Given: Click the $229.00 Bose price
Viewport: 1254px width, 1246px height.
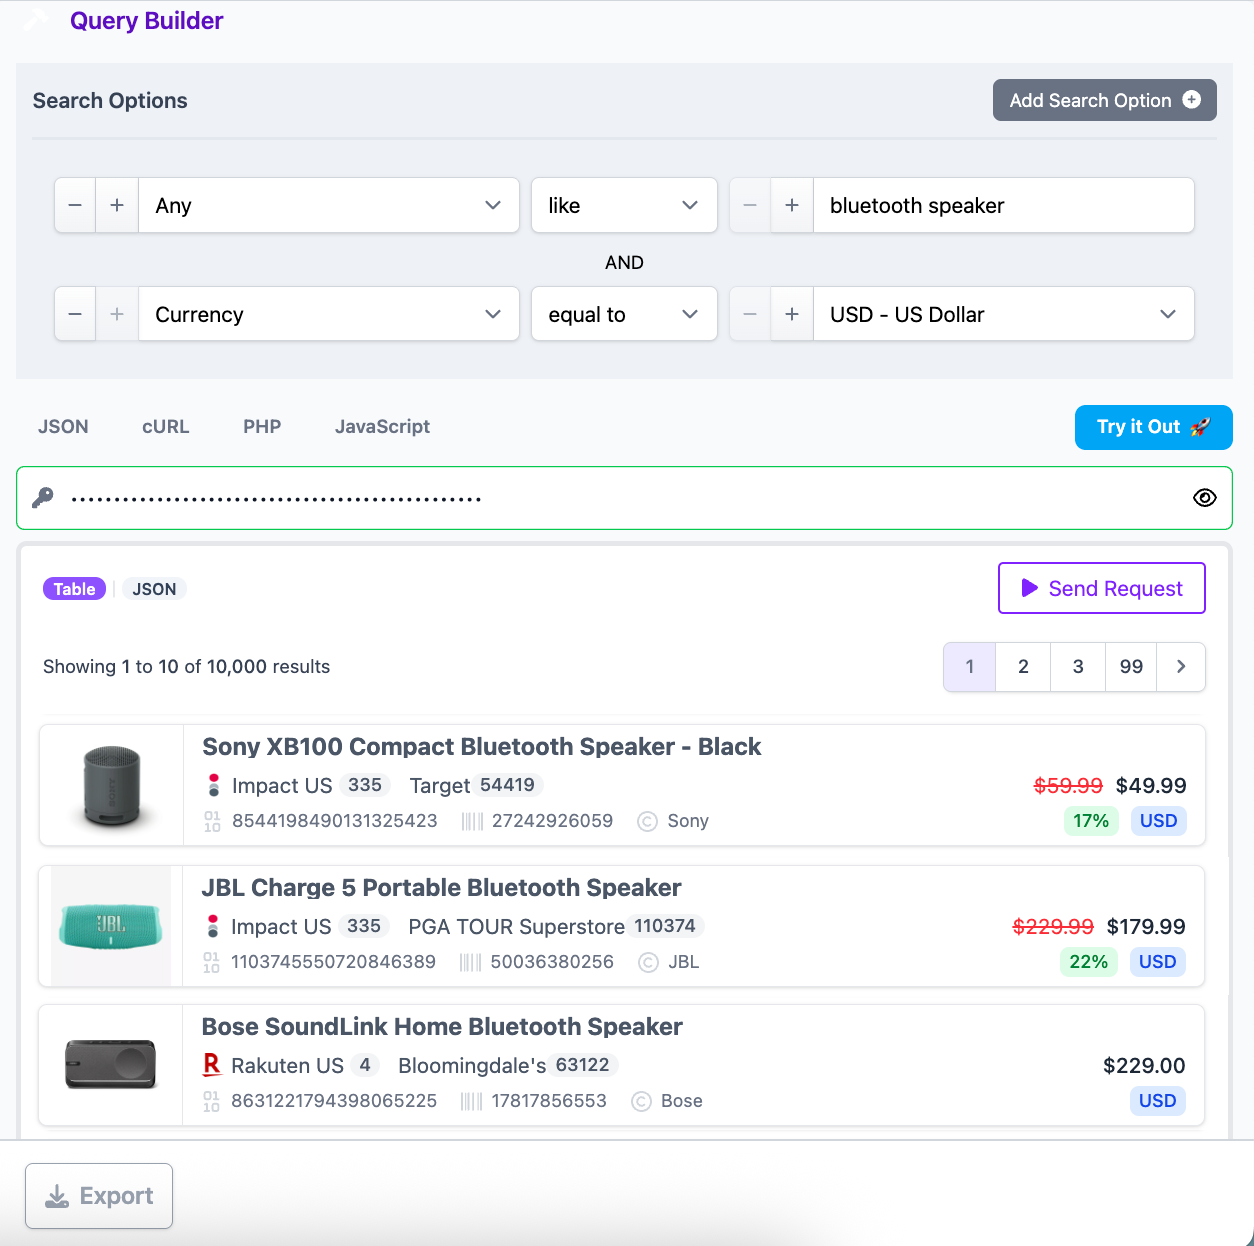Looking at the screenshot, I should click(x=1144, y=1066).
